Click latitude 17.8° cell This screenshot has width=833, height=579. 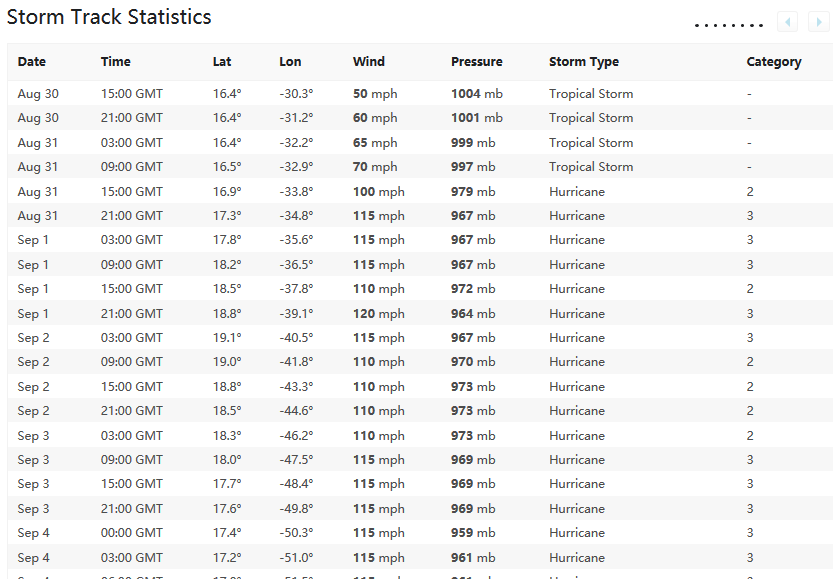coord(227,240)
